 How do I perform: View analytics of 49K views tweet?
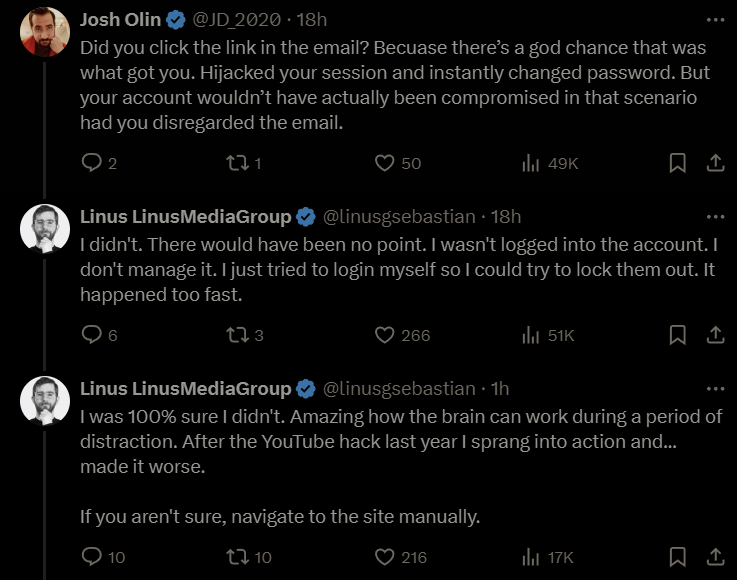[530, 163]
